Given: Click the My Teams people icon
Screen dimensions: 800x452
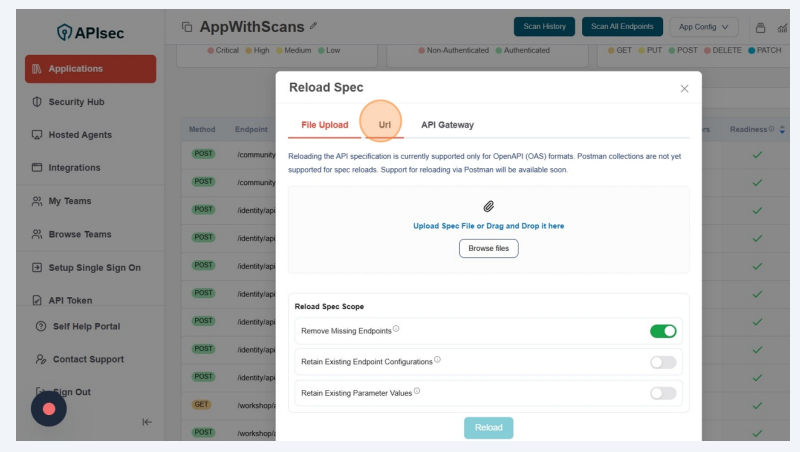Looking at the screenshot, I should click(x=37, y=201).
